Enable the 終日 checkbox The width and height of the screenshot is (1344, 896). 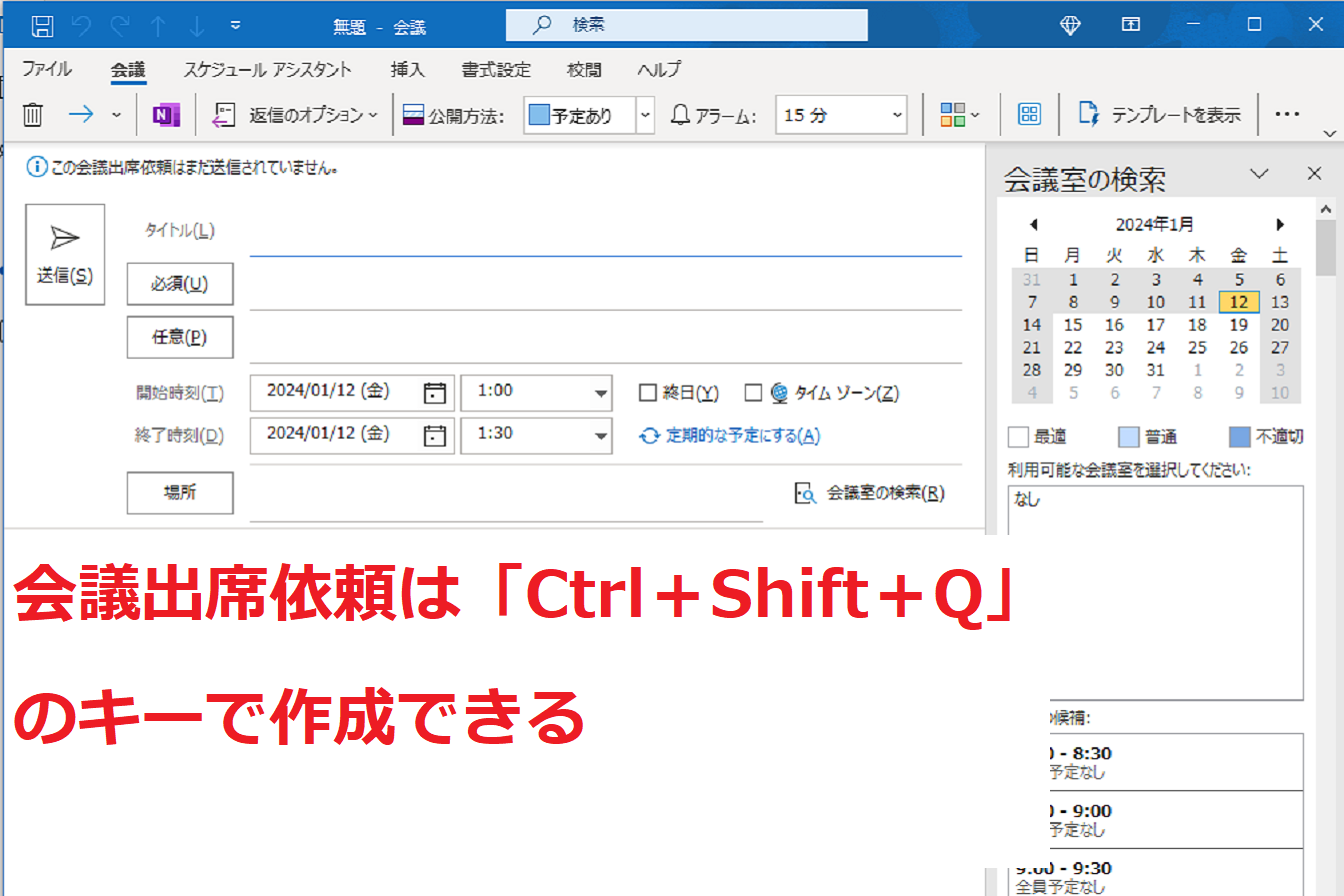coord(647,392)
